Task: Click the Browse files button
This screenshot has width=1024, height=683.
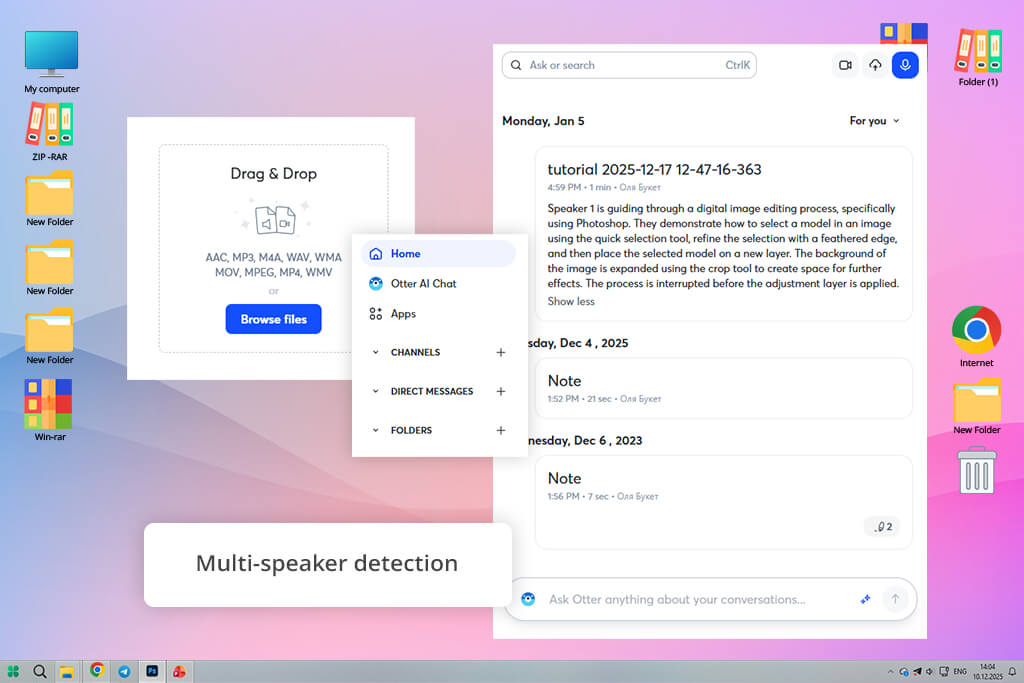Action: 274,319
